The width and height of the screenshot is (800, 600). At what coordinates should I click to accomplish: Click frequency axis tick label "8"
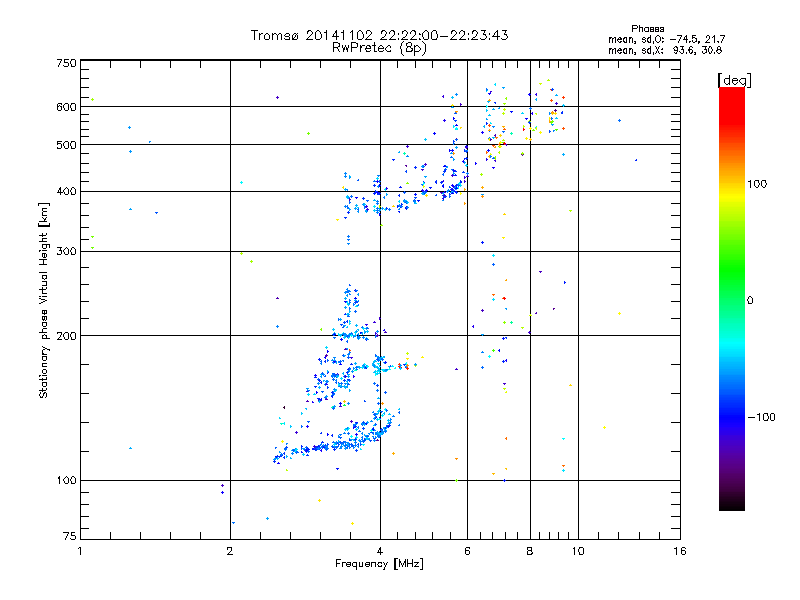pyautogui.click(x=530, y=551)
